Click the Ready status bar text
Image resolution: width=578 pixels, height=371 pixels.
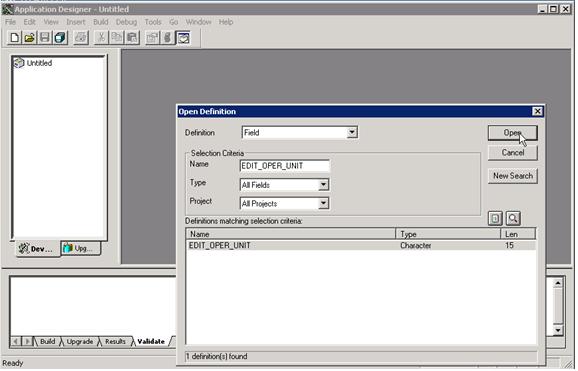point(13,363)
